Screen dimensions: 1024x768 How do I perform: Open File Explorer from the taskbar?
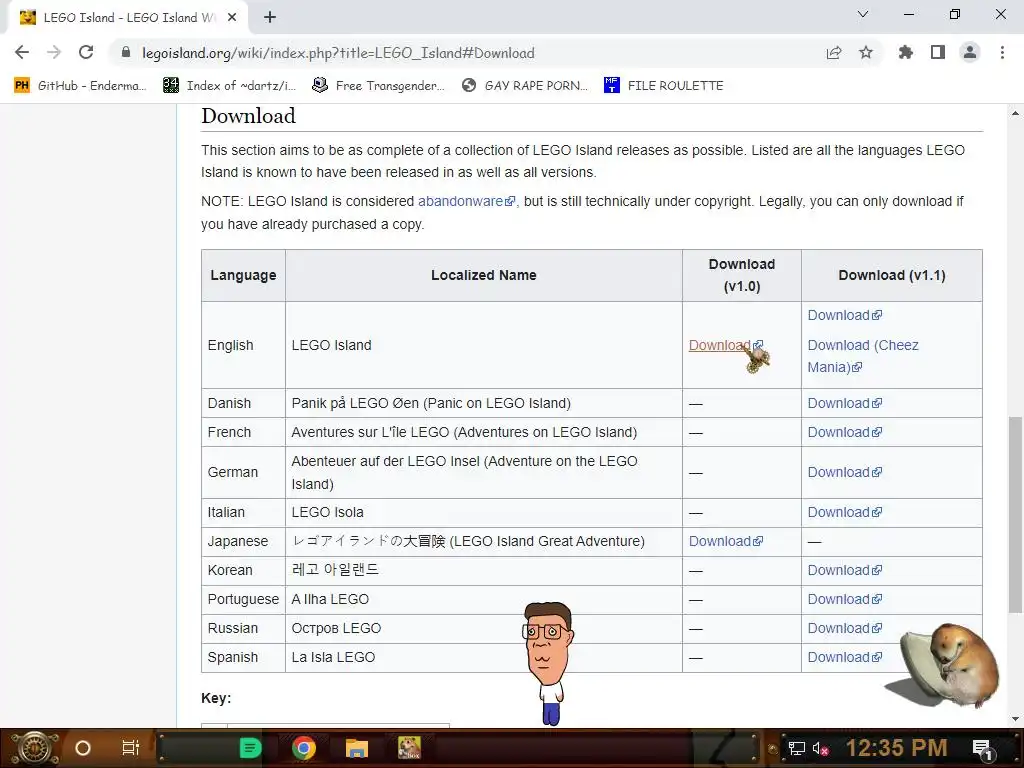pos(357,748)
